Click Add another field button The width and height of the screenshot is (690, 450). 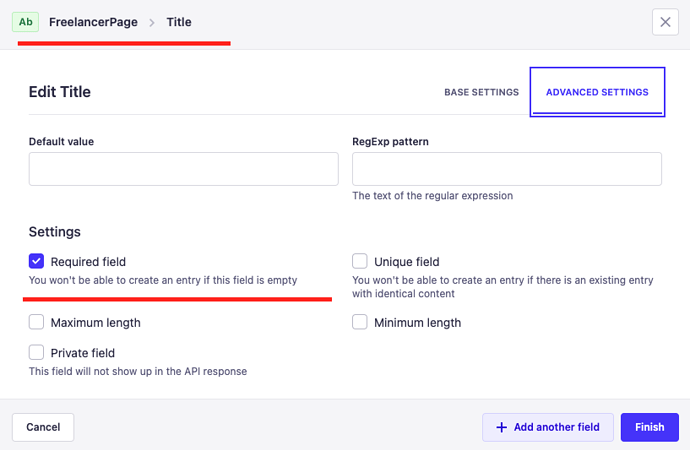(x=547, y=427)
